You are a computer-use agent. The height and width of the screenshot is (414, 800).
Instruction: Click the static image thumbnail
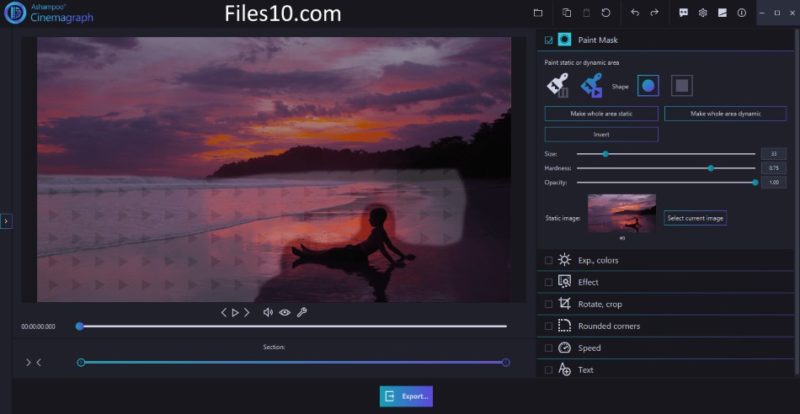622,213
